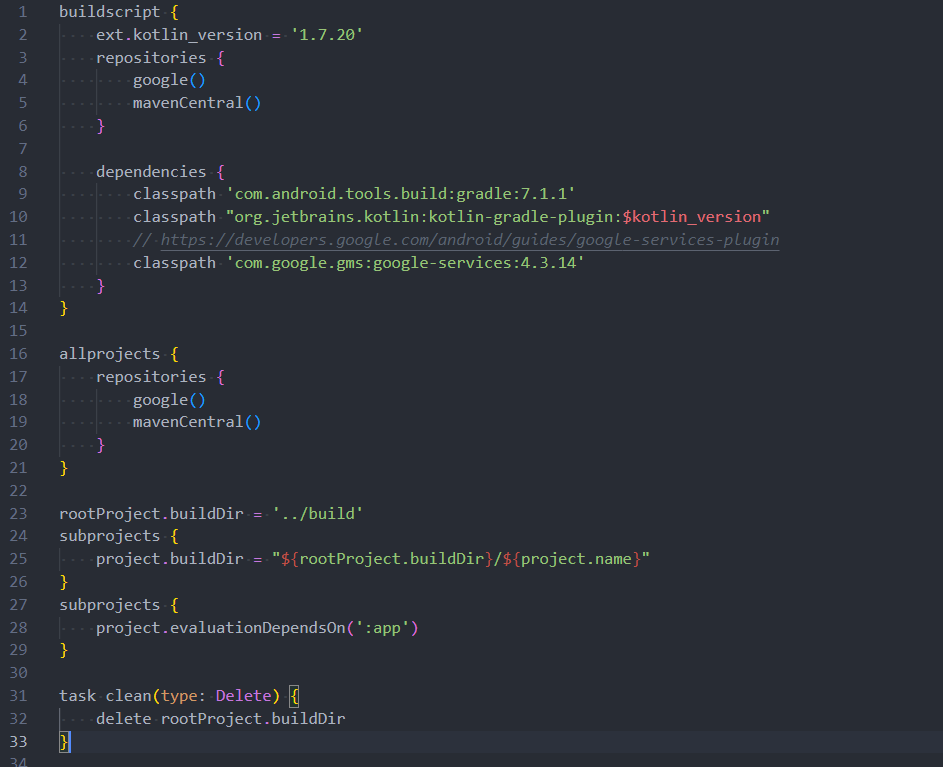
Task: Click line number 33 in gutter
Action: [x=19, y=742]
